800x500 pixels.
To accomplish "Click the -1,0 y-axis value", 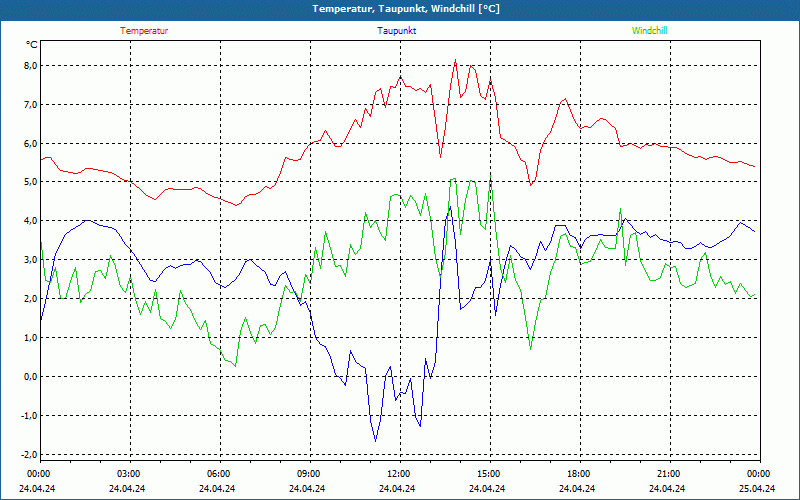I will click(29, 415).
